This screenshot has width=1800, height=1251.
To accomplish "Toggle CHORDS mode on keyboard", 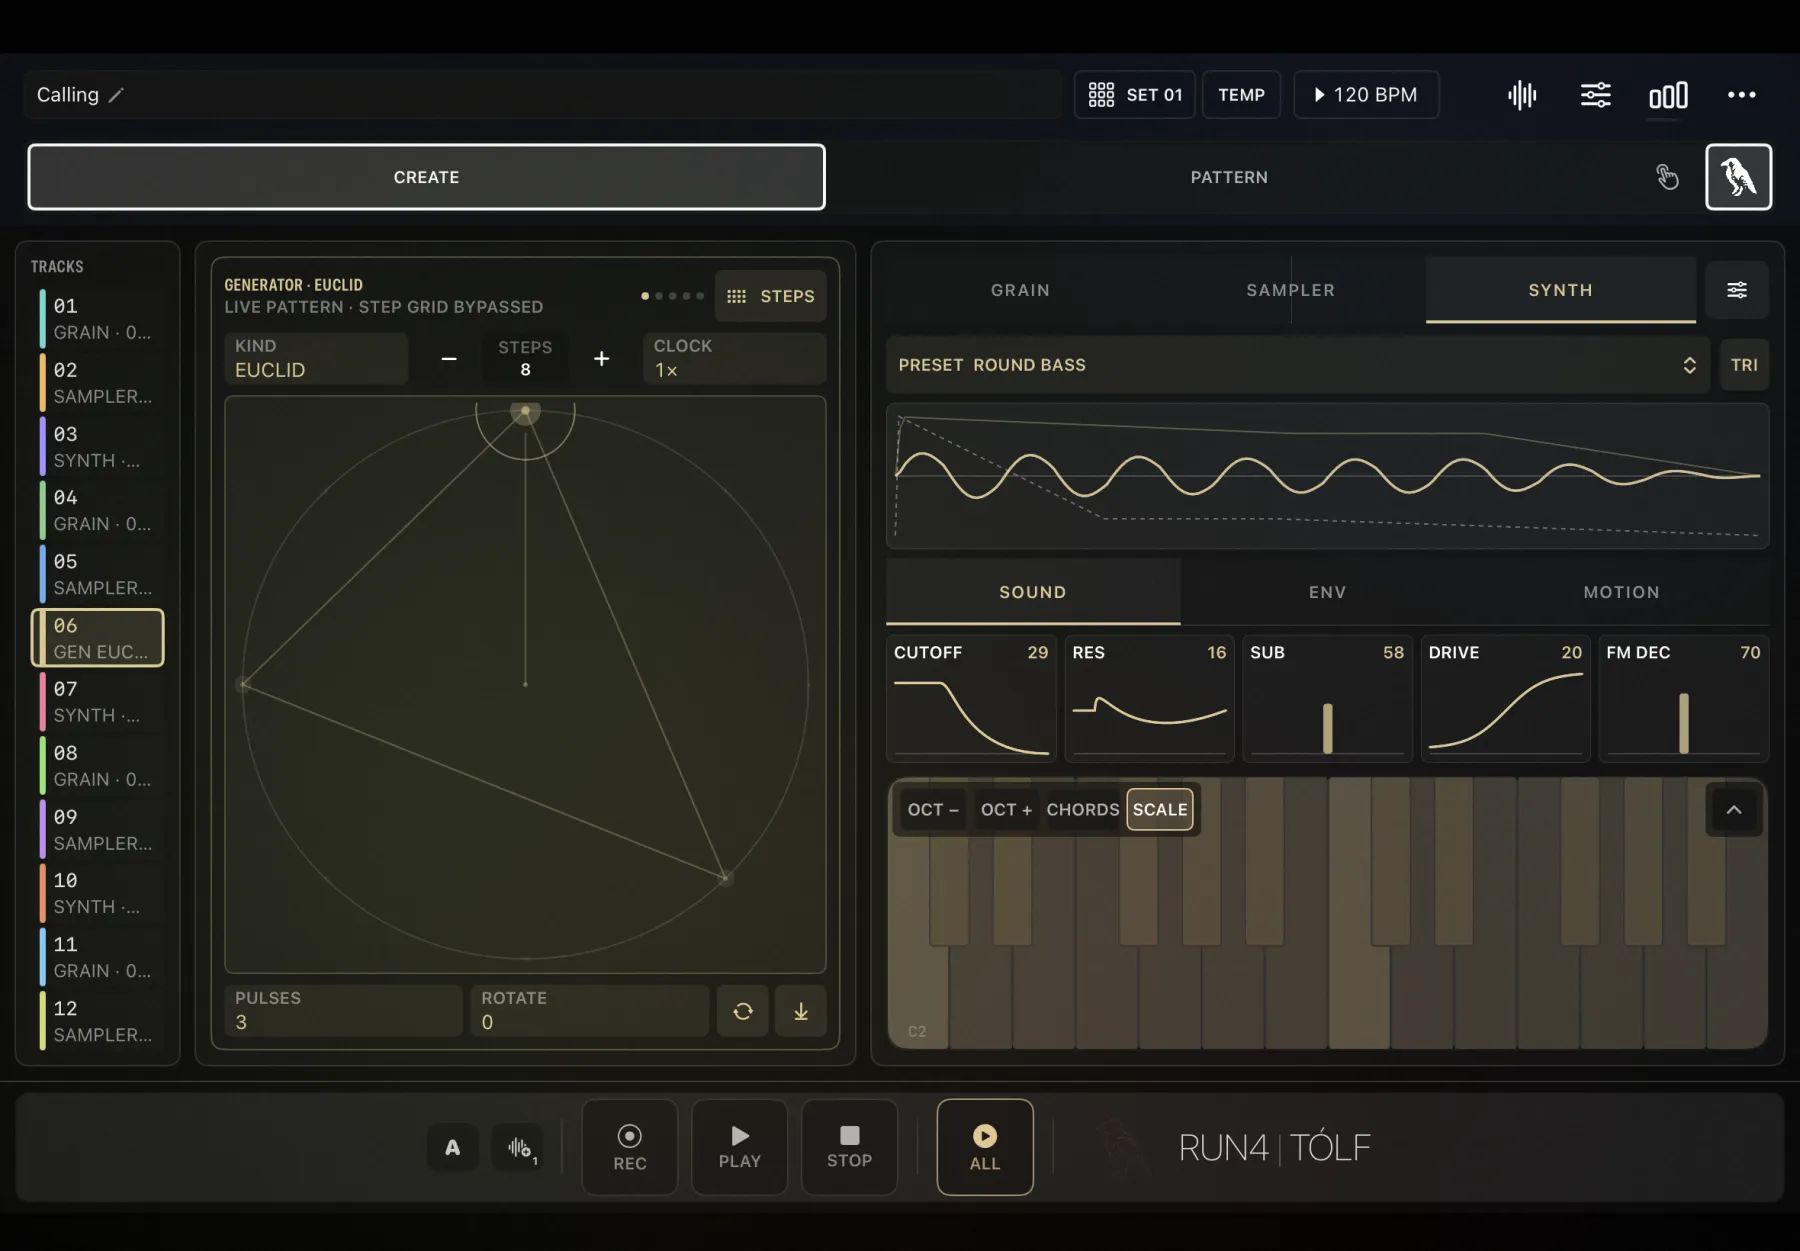I will tap(1083, 809).
